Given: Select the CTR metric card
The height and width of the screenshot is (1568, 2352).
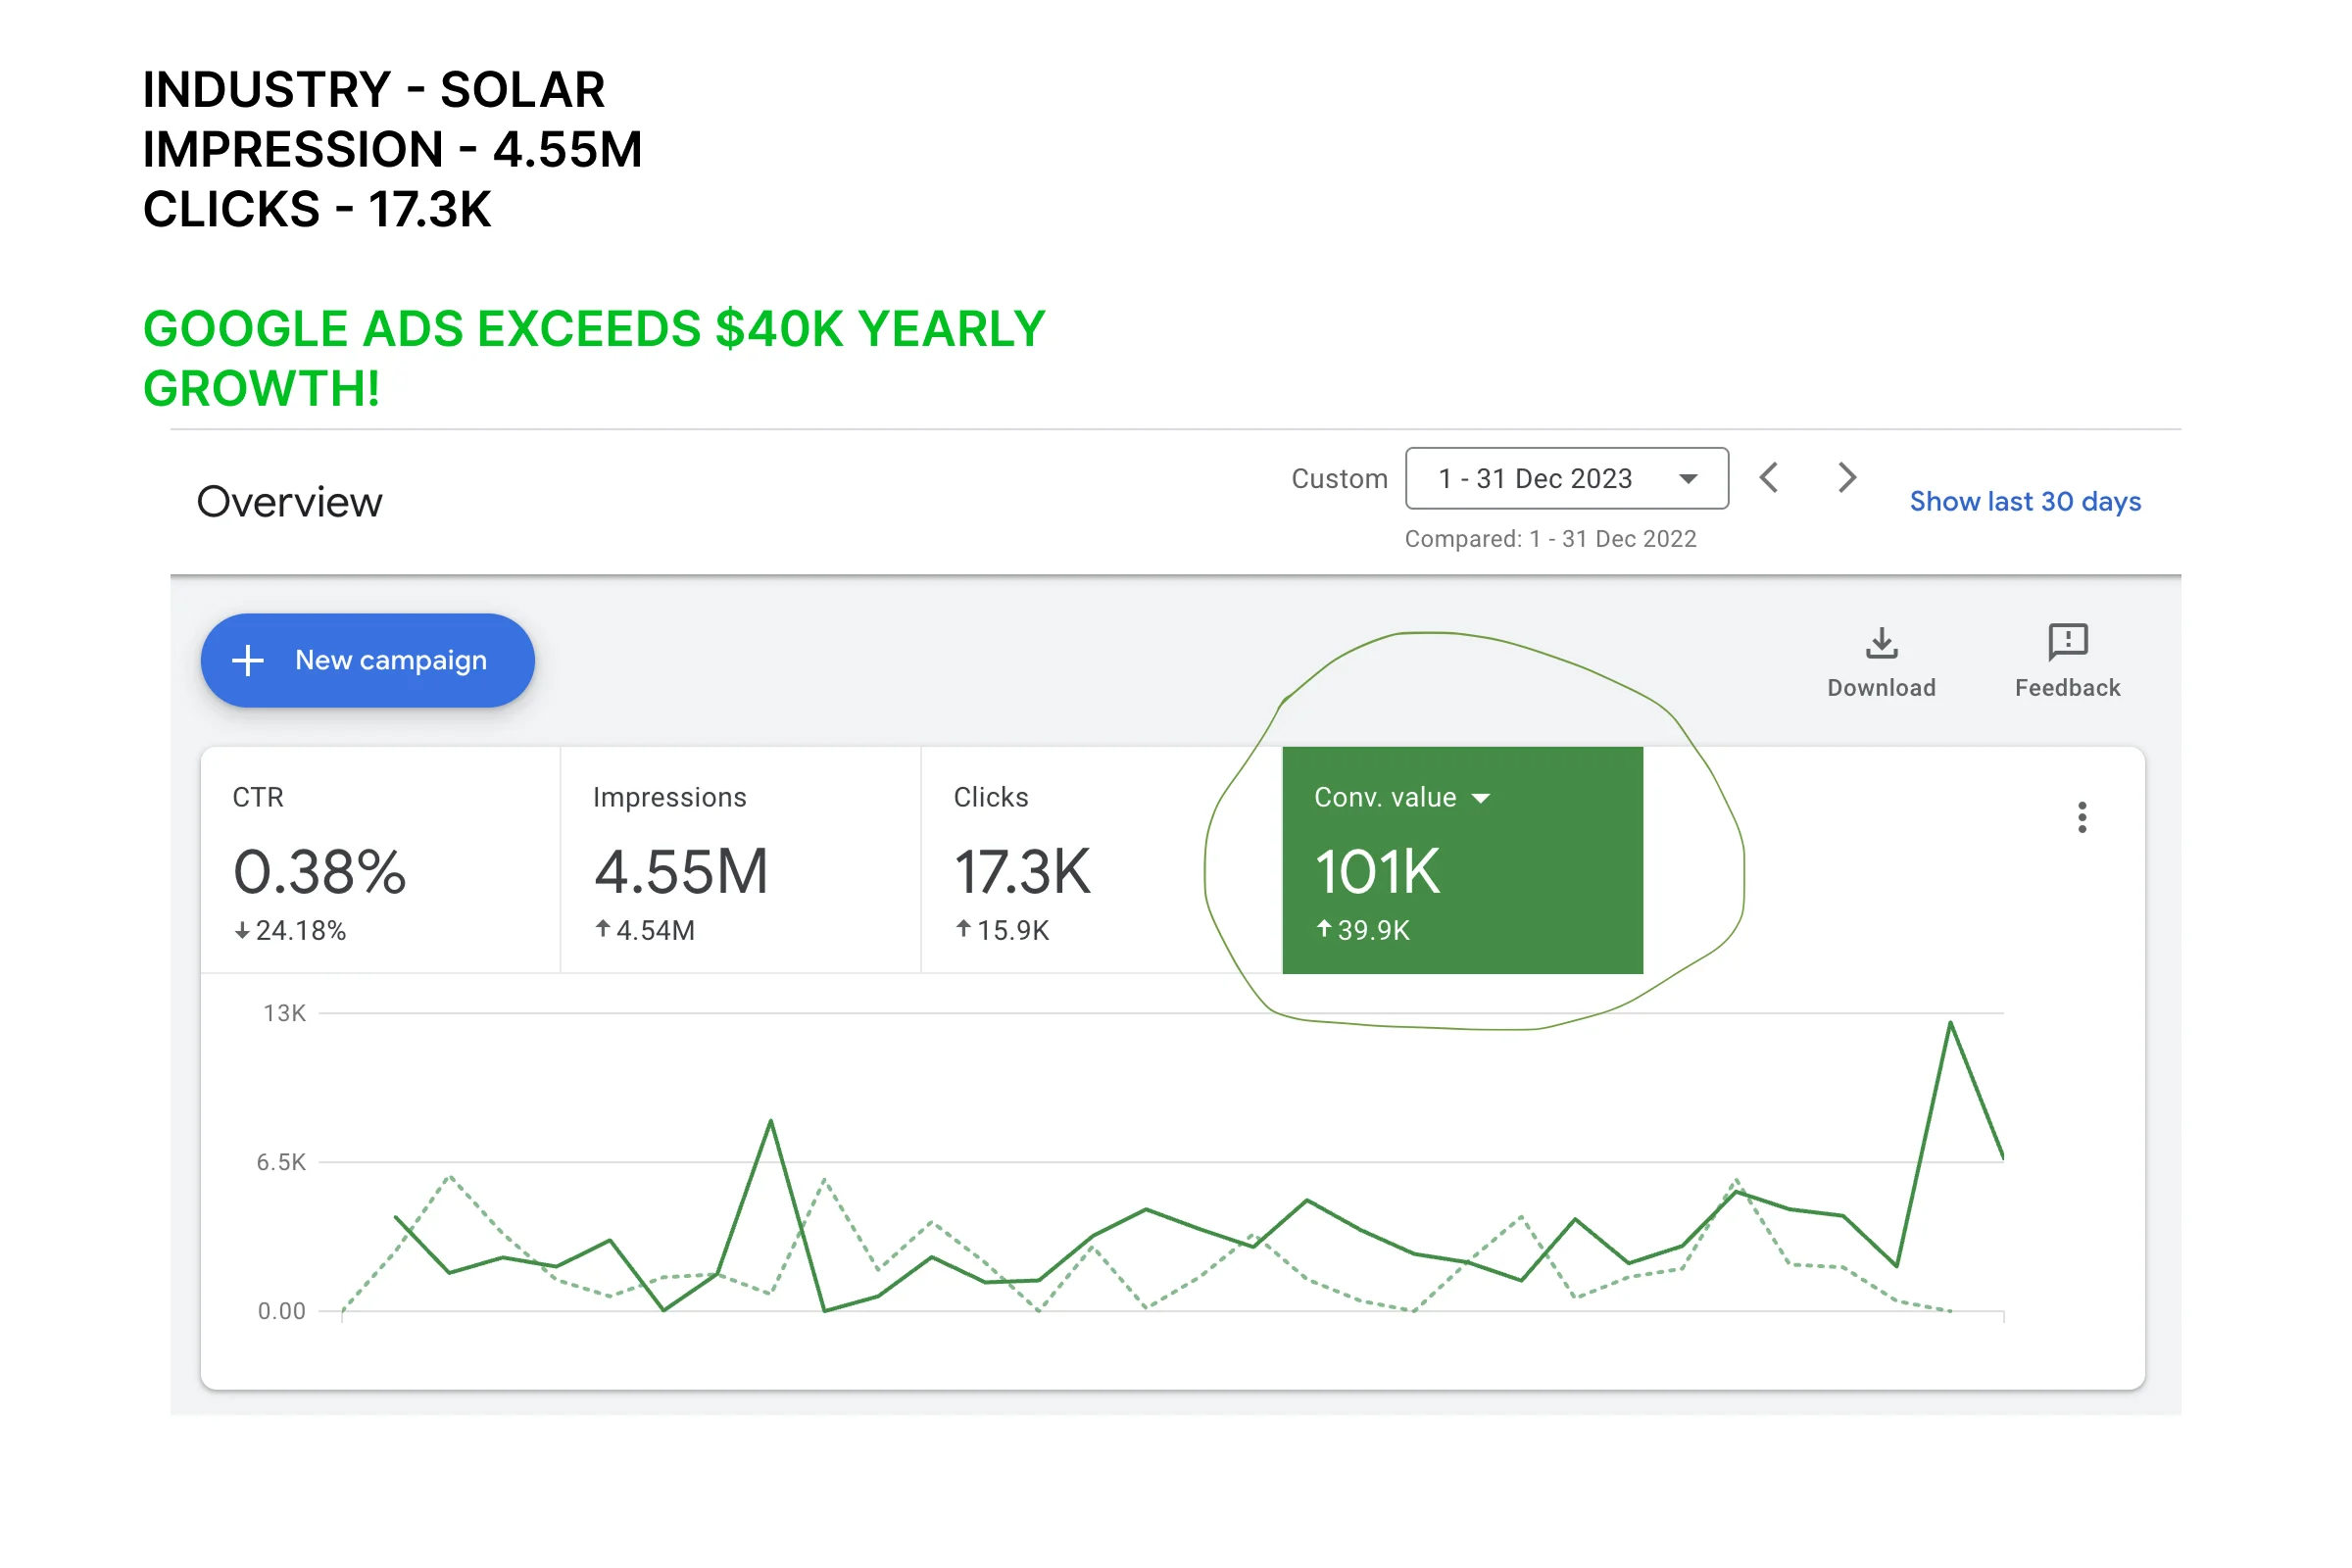Looking at the screenshot, I should point(380,860).
